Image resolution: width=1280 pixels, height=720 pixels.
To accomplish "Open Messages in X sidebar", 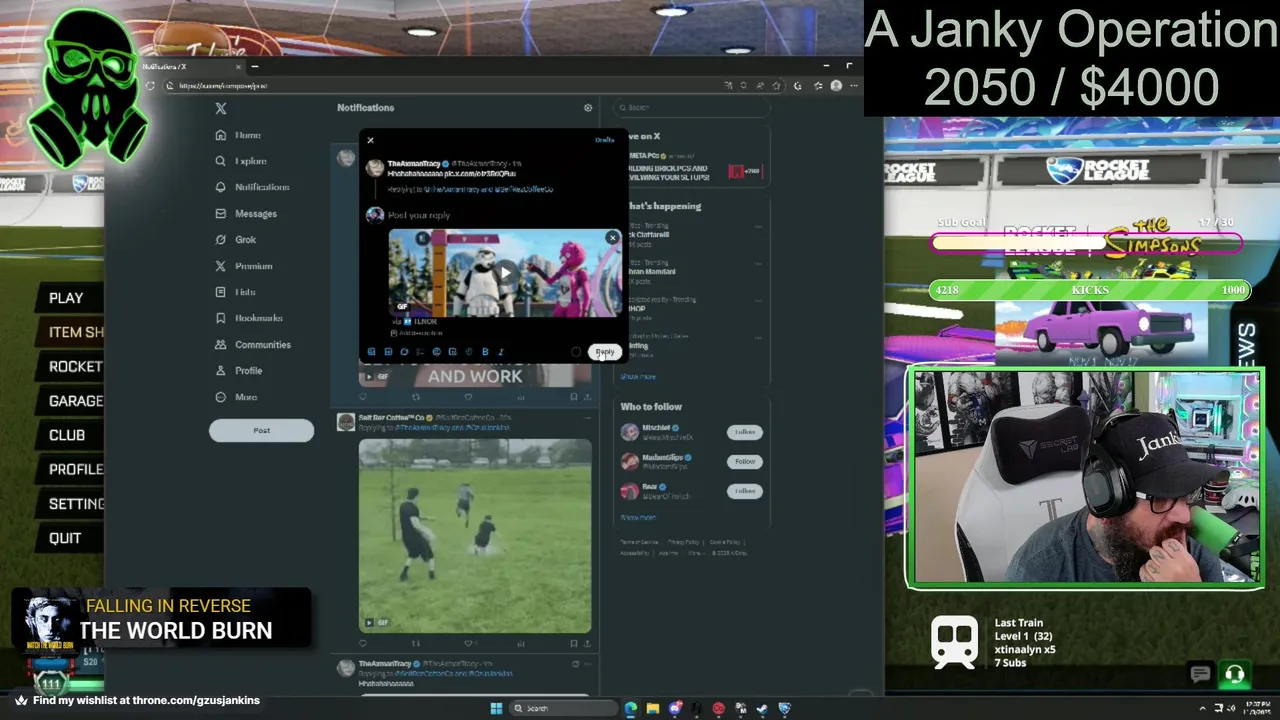I will pyautogui.click(x=246, y=214).
